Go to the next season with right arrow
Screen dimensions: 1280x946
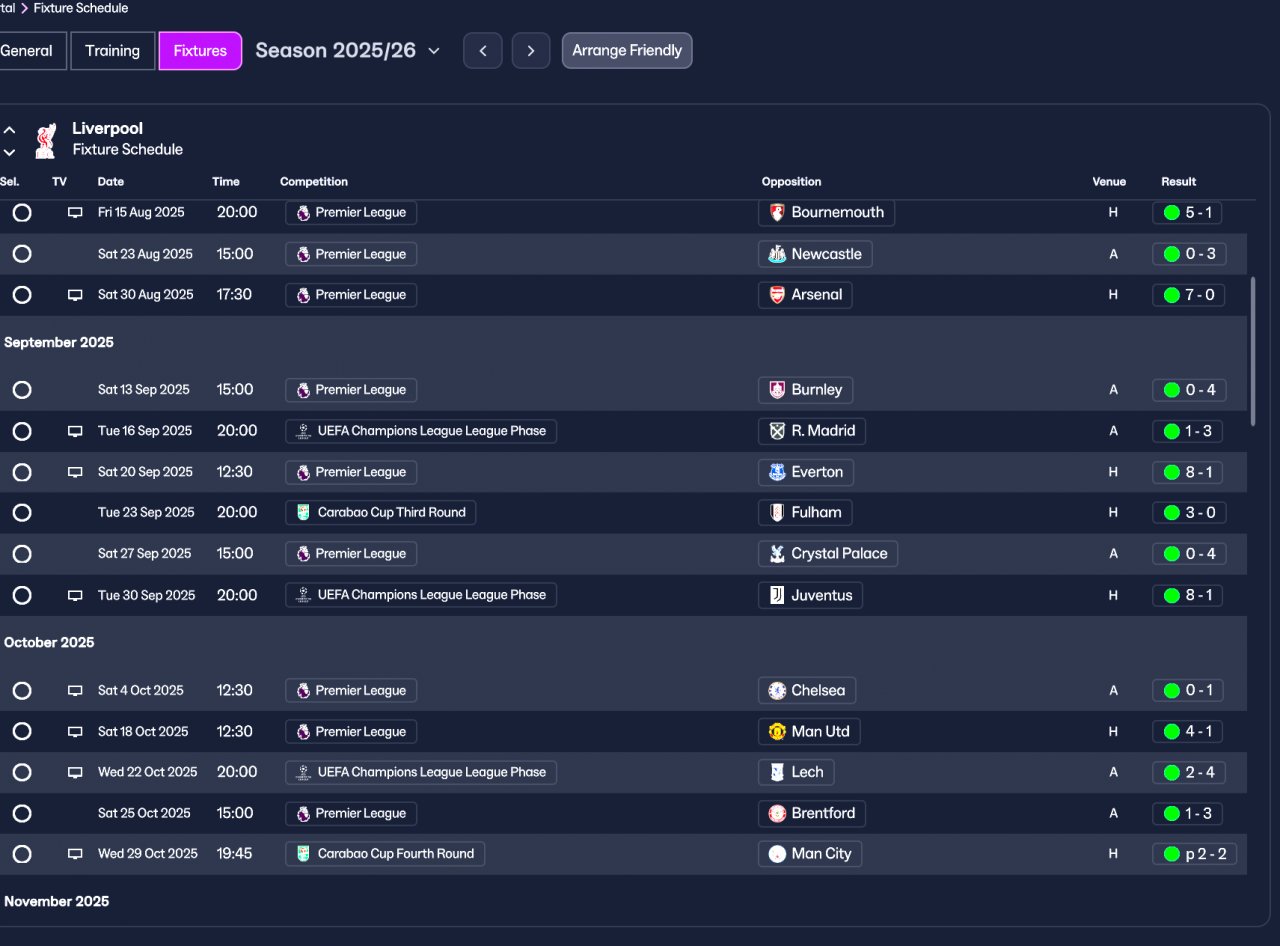531,51
